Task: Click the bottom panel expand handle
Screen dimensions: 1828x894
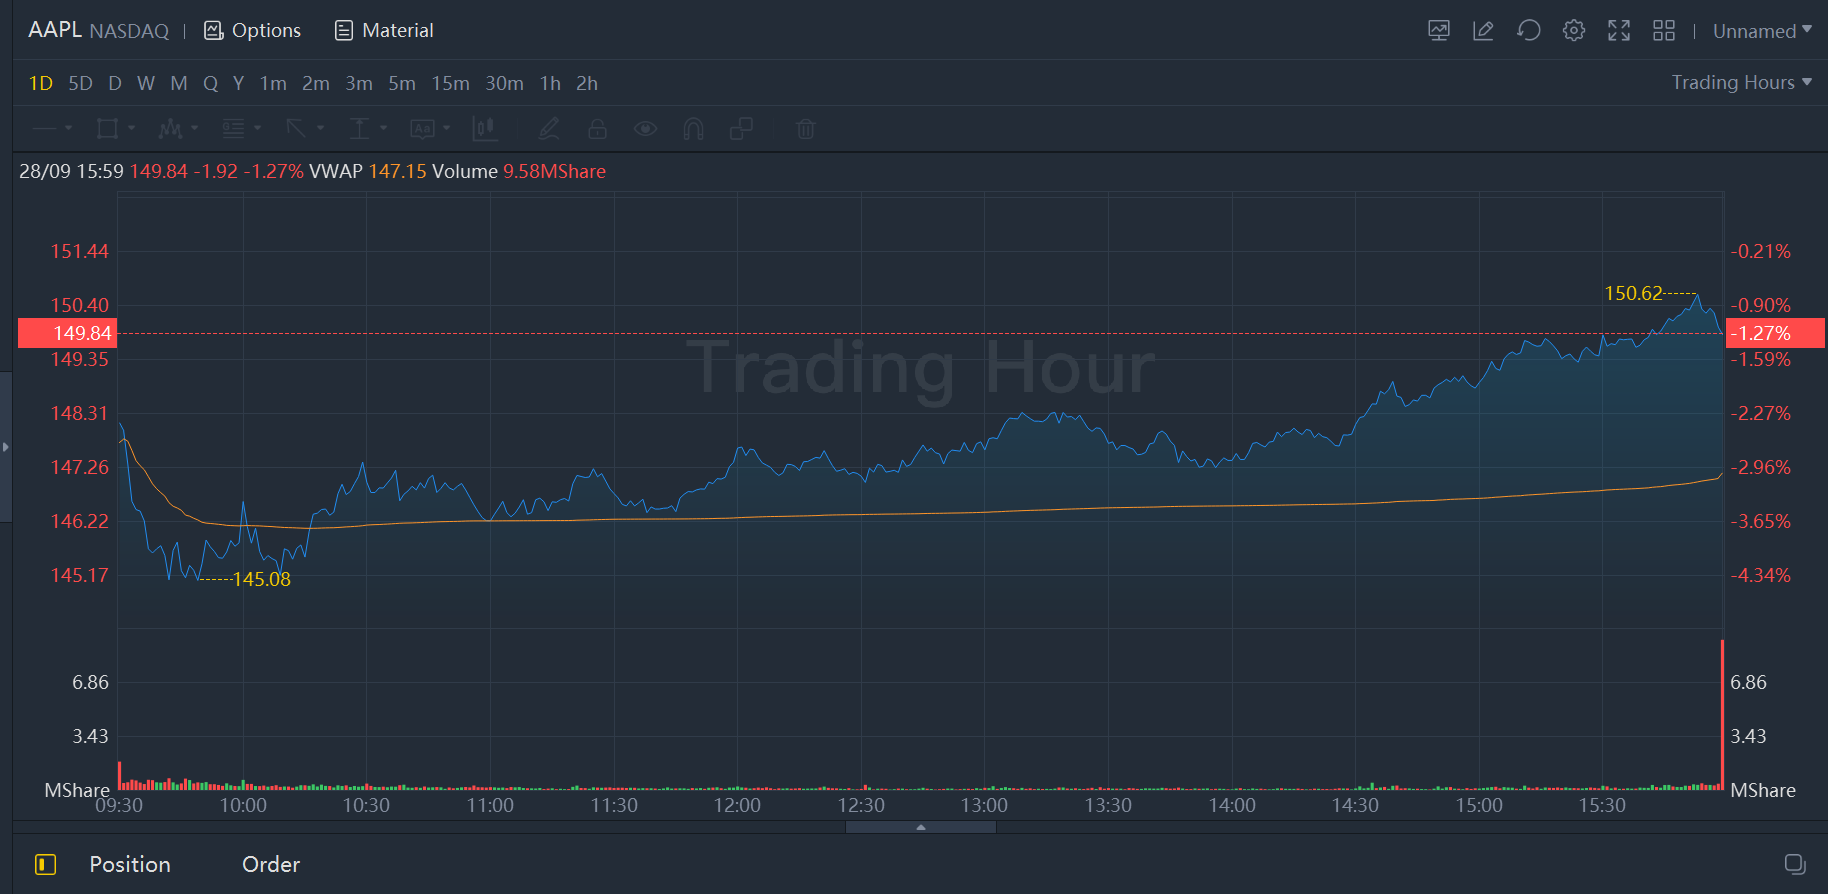Action: pyautogui.click(x=920, y=827)
